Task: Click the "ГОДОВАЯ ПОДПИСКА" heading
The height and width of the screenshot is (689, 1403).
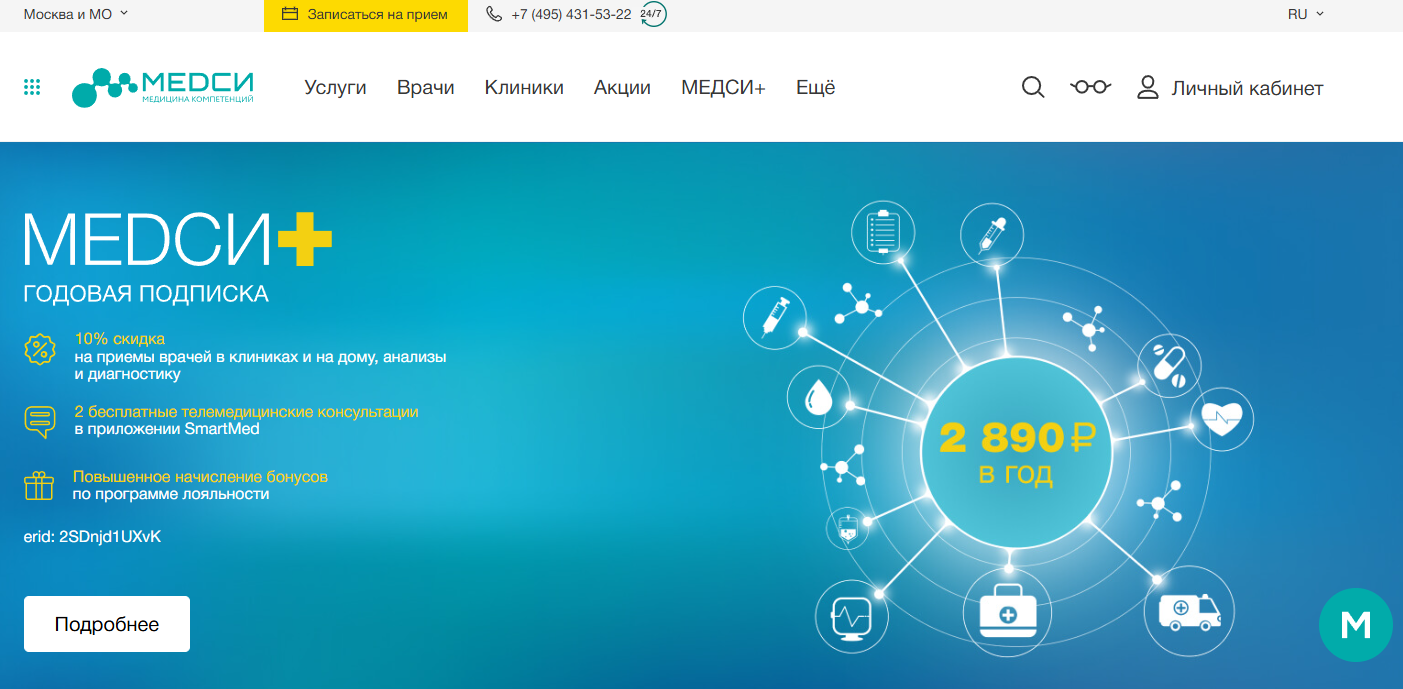Action: coord(146,294)
